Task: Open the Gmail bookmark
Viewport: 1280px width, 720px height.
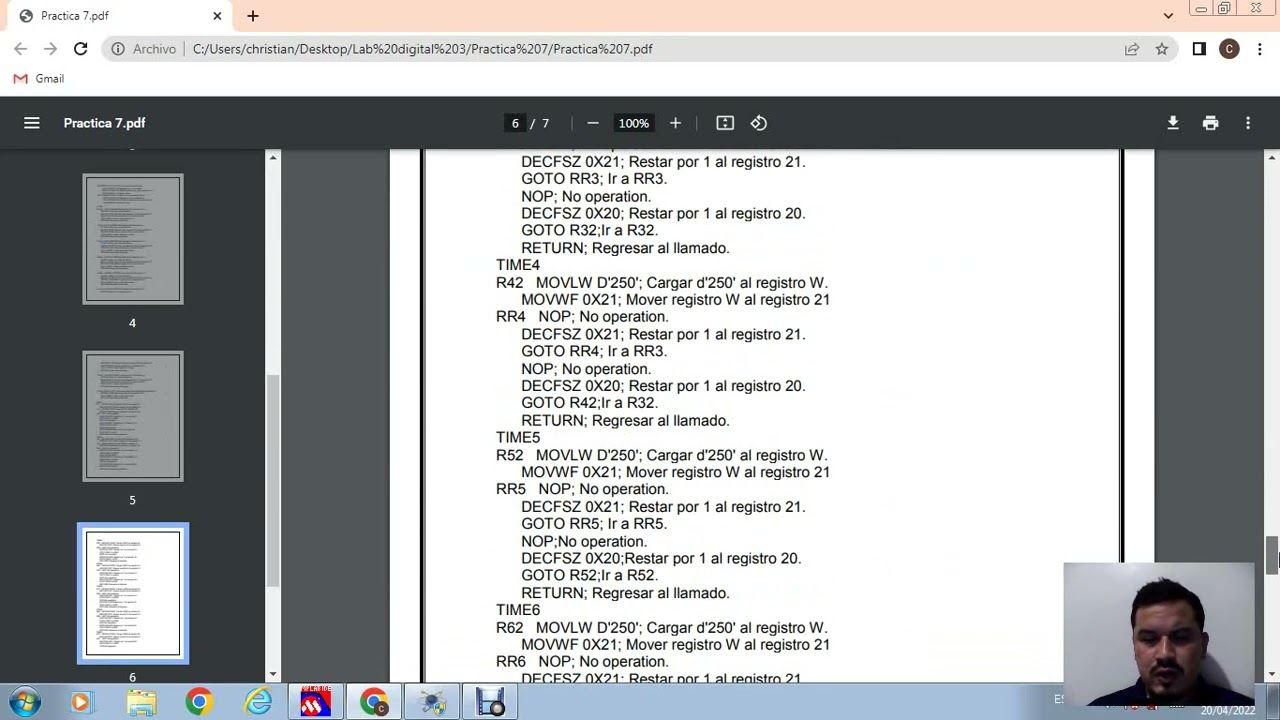Action: pyautogui.click(x=39, y=79)
